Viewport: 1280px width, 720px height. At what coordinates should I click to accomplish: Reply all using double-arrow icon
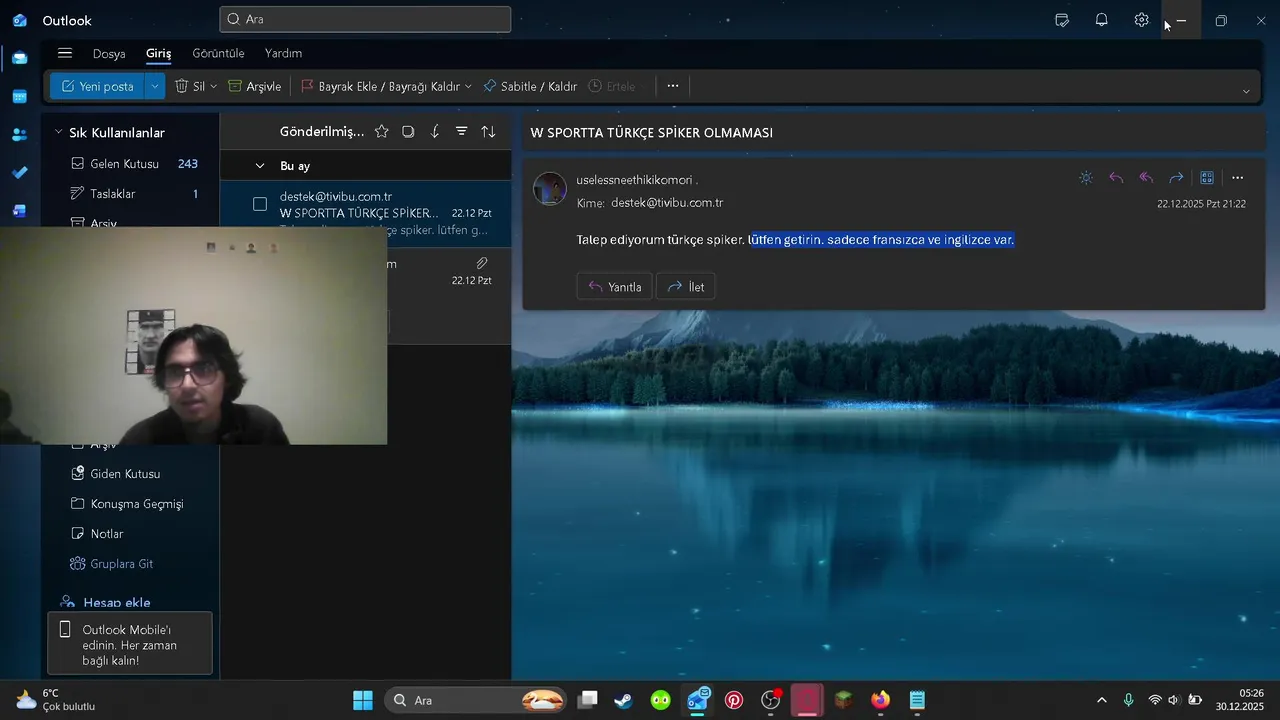point(1146,178)
